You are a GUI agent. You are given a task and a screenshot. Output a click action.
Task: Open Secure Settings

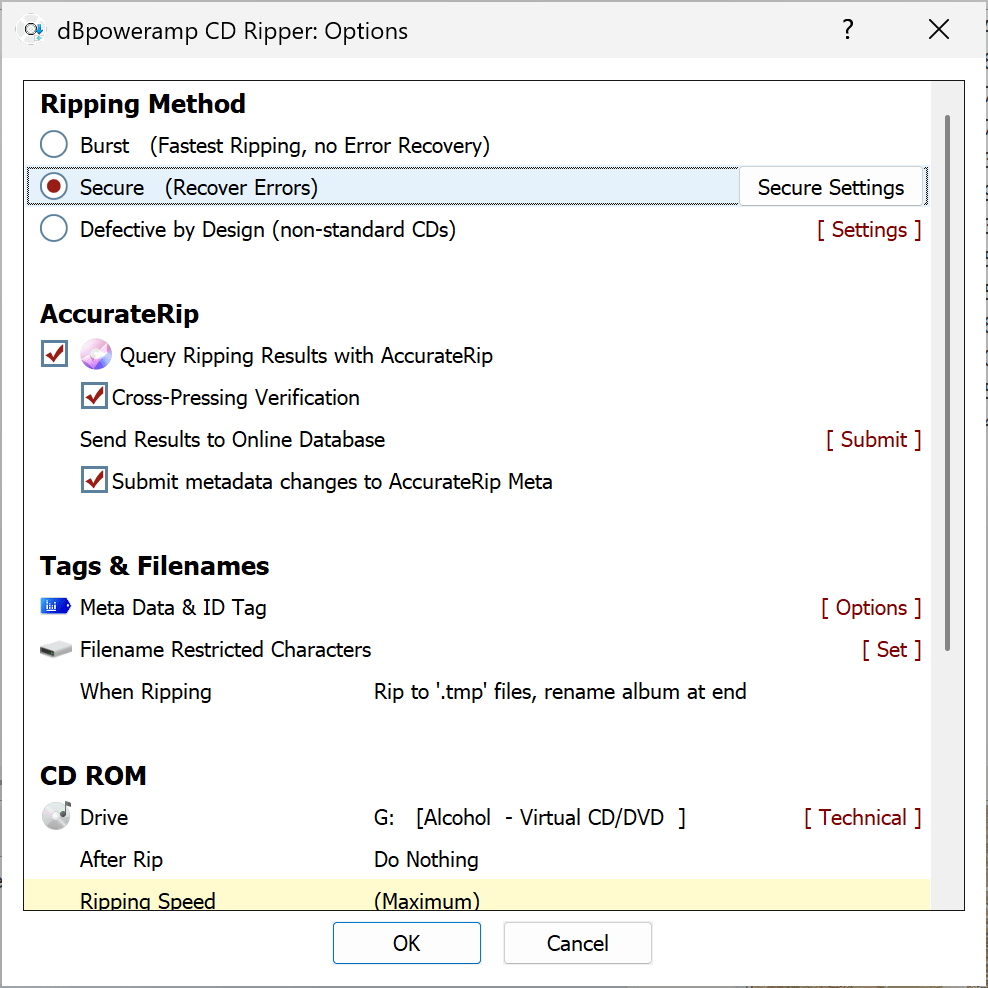click(831, 186)
